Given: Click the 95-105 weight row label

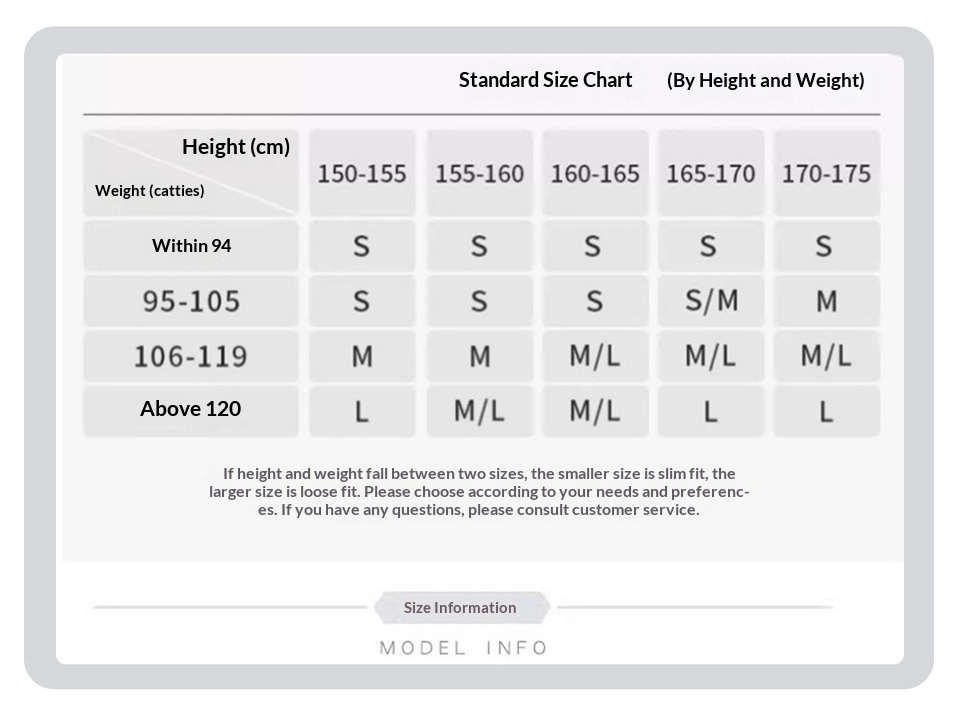Looking at the screenshot, I should click(191, 301).
